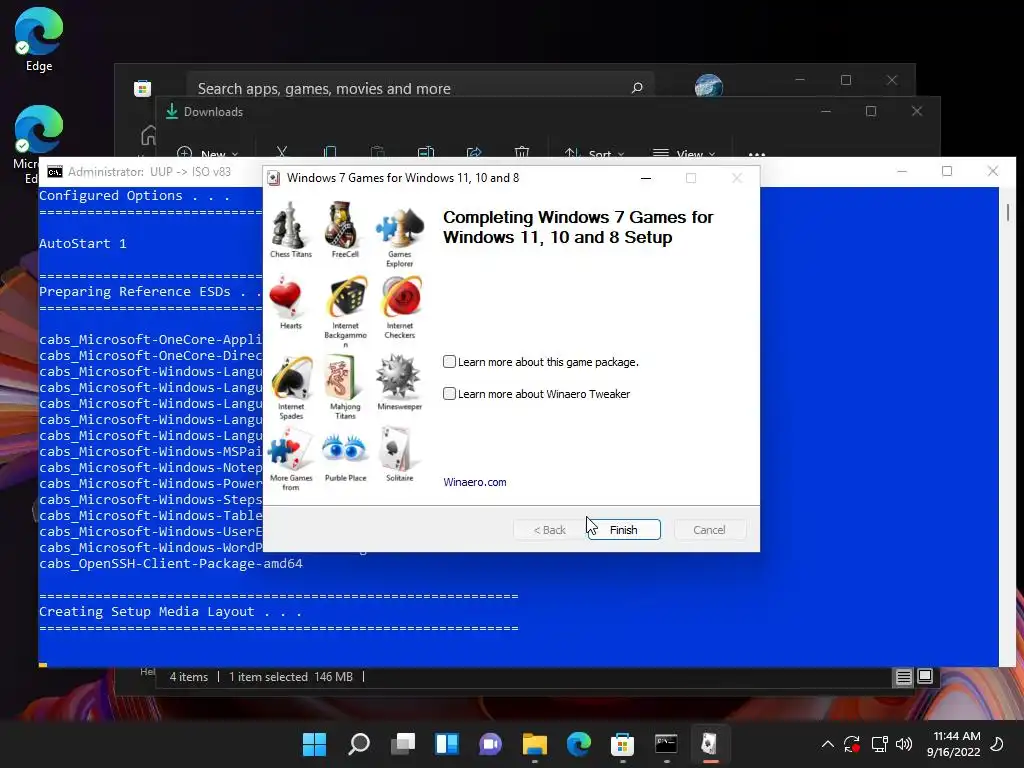Open Microsoft Store from the taskbar

(622, 744)
